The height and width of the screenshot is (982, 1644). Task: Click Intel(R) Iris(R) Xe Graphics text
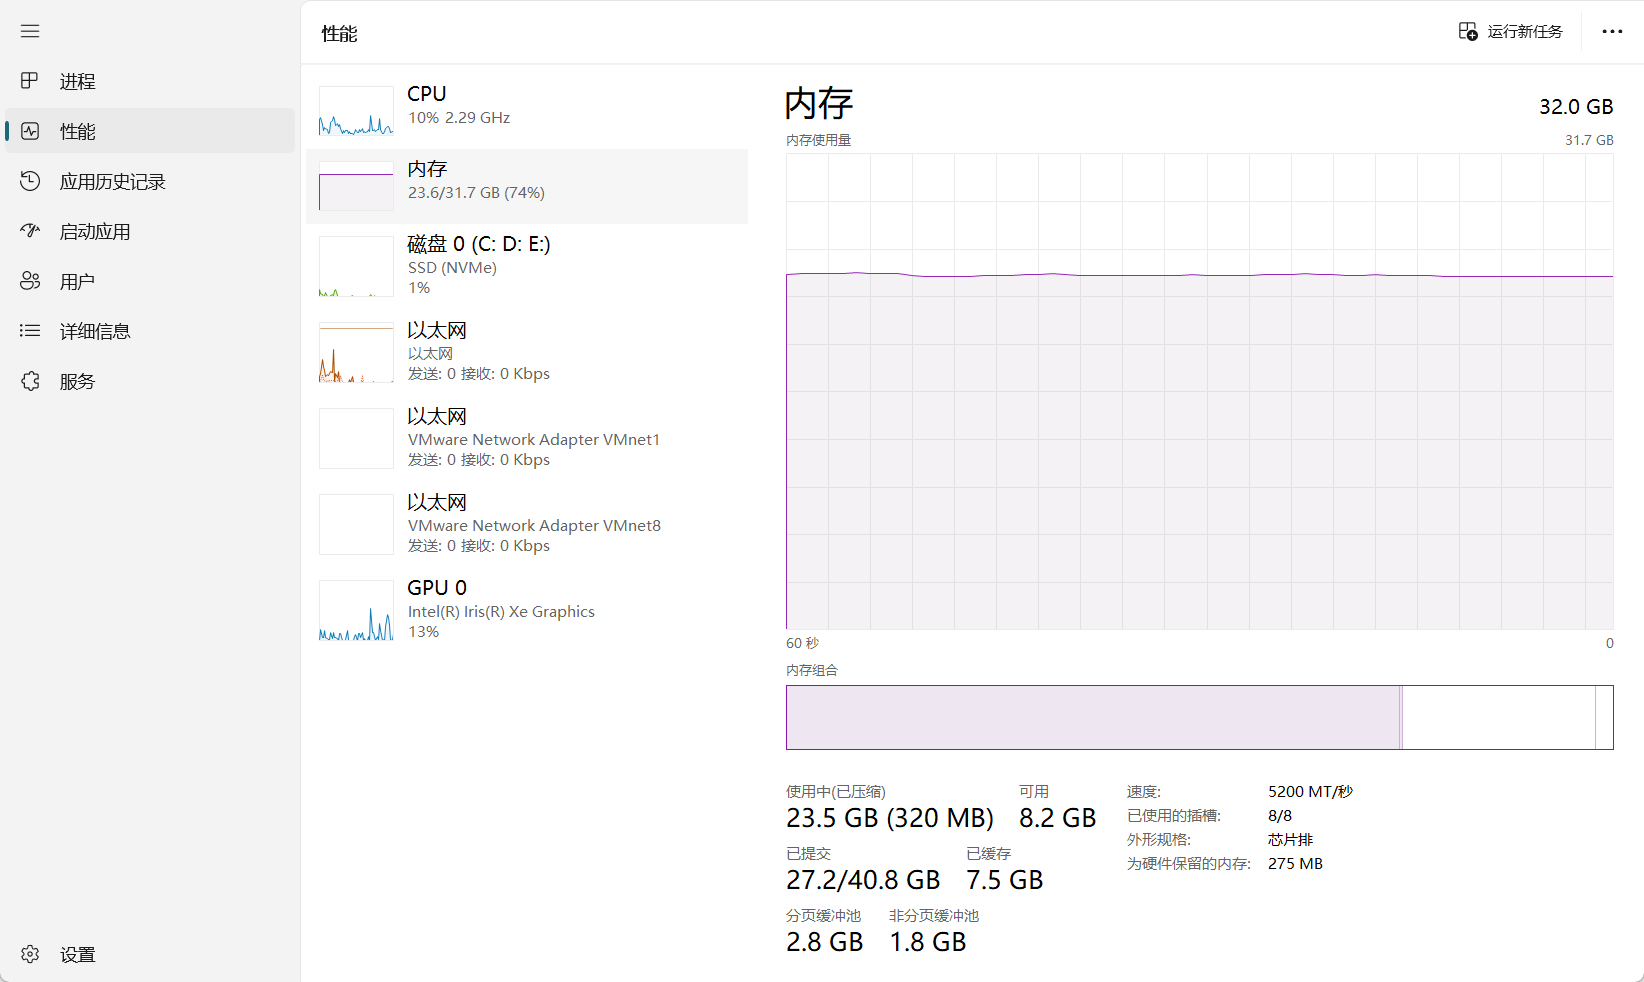(x=501, y=612)
